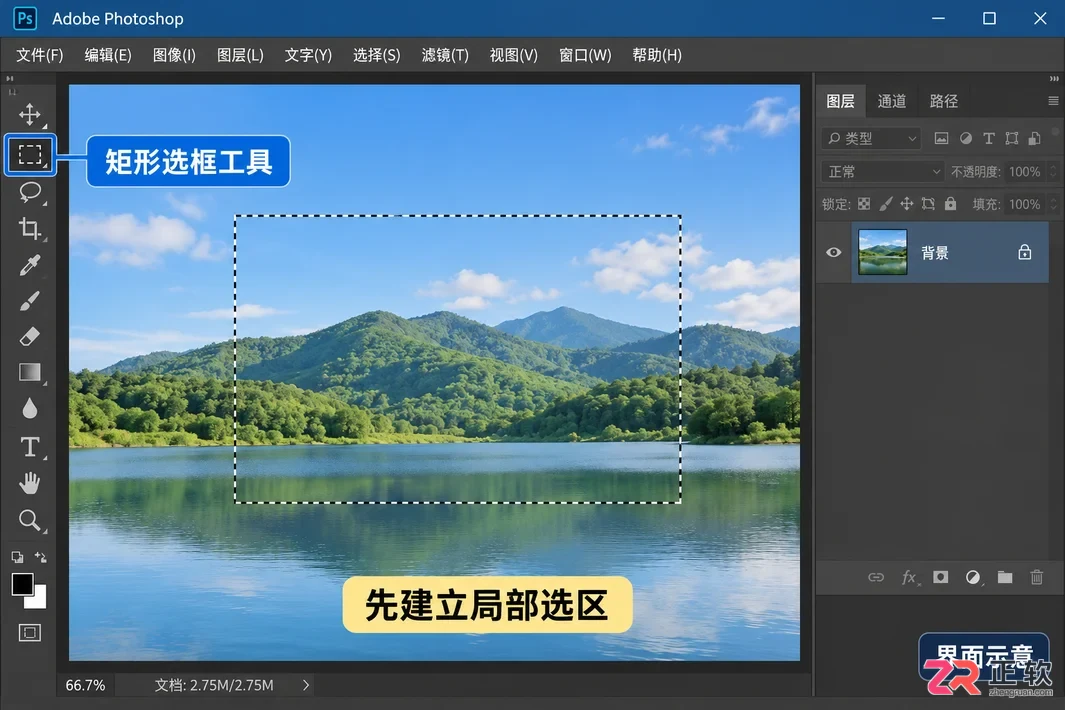1065x710 pixels.
Task: Switch to the 图层 tab
Action: pyautogui.click(x=840, y=101)
